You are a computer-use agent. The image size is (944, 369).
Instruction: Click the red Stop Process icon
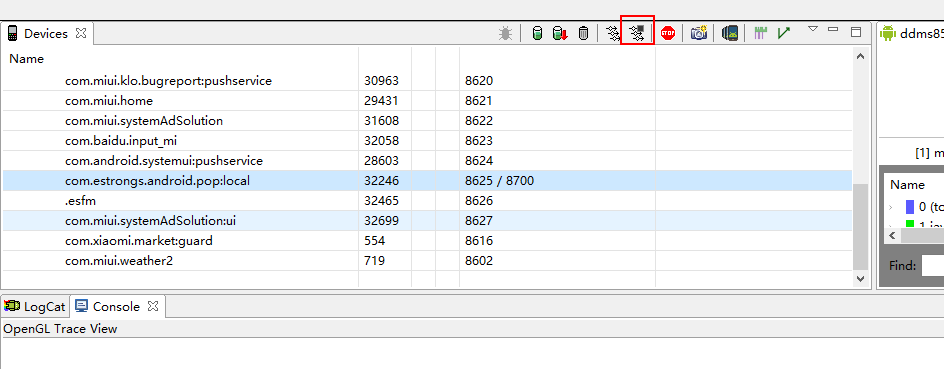[668, 33]
